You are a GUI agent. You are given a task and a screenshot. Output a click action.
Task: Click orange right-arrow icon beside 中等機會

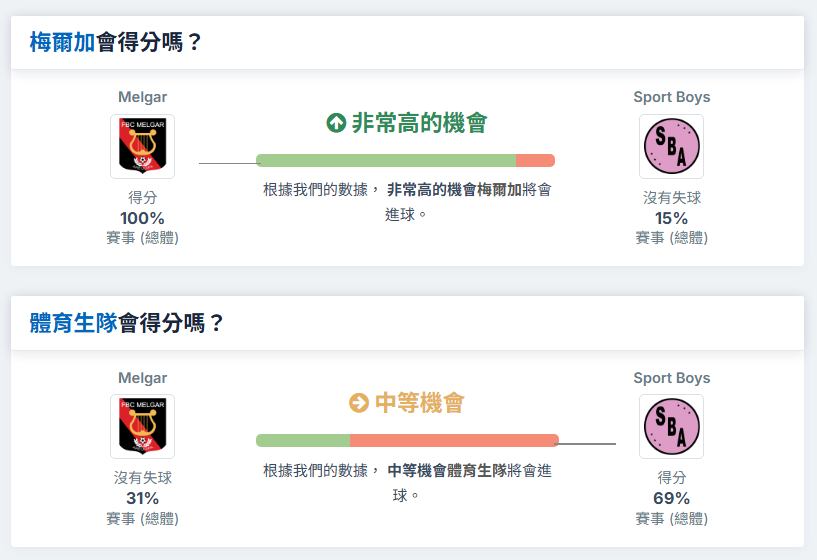point(358,403)
